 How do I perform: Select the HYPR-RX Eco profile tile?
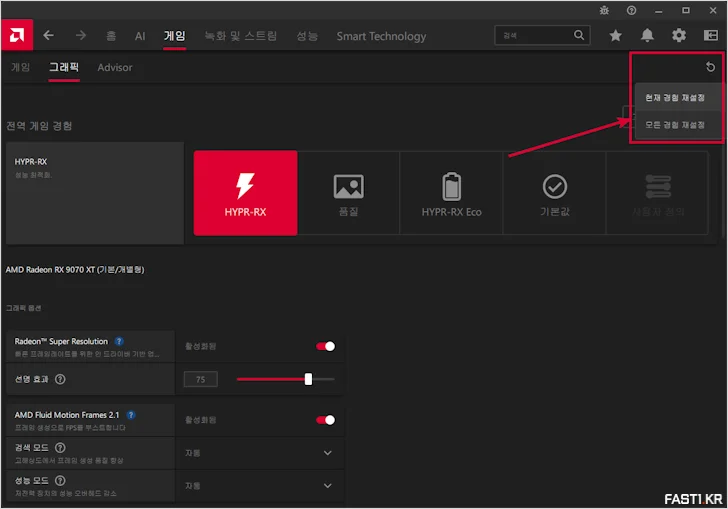click(451, 193)
